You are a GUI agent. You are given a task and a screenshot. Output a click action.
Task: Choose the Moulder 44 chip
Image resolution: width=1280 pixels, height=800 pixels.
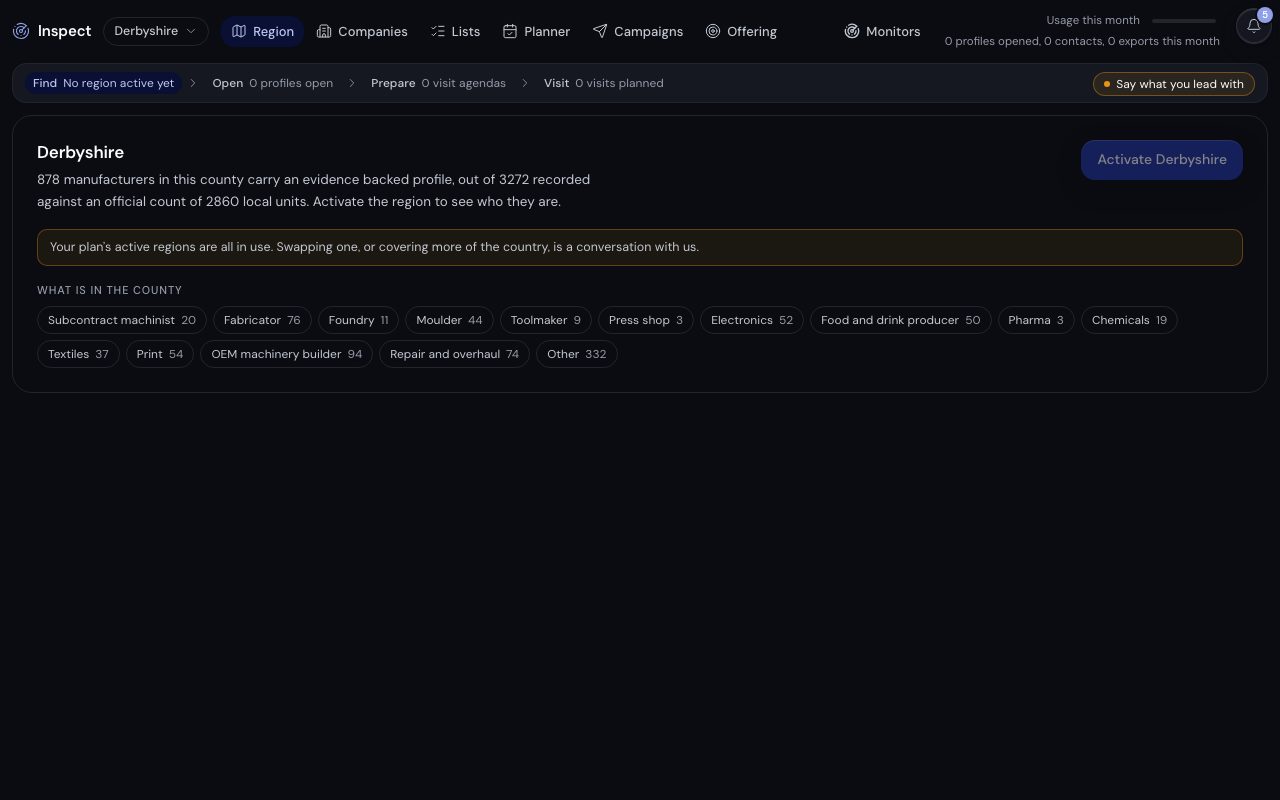pyautogui.click(x=449, y=320)
